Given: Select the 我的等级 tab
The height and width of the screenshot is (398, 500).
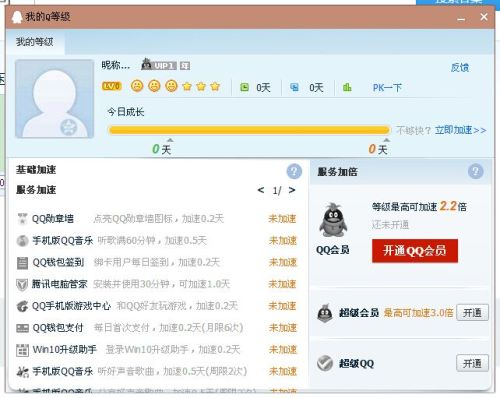Looking at the screenshot, I should pos(35,42).
